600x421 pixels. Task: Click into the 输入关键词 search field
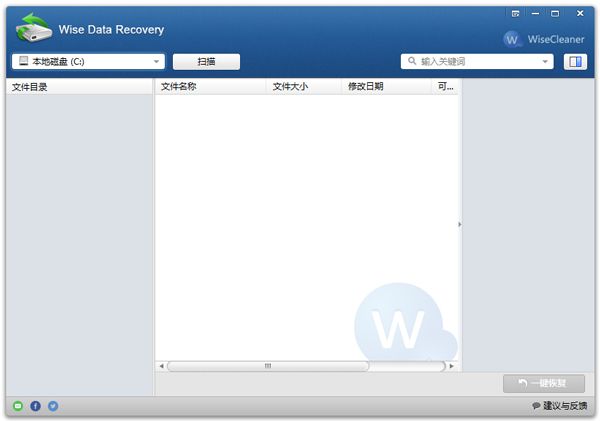point(477,62)
